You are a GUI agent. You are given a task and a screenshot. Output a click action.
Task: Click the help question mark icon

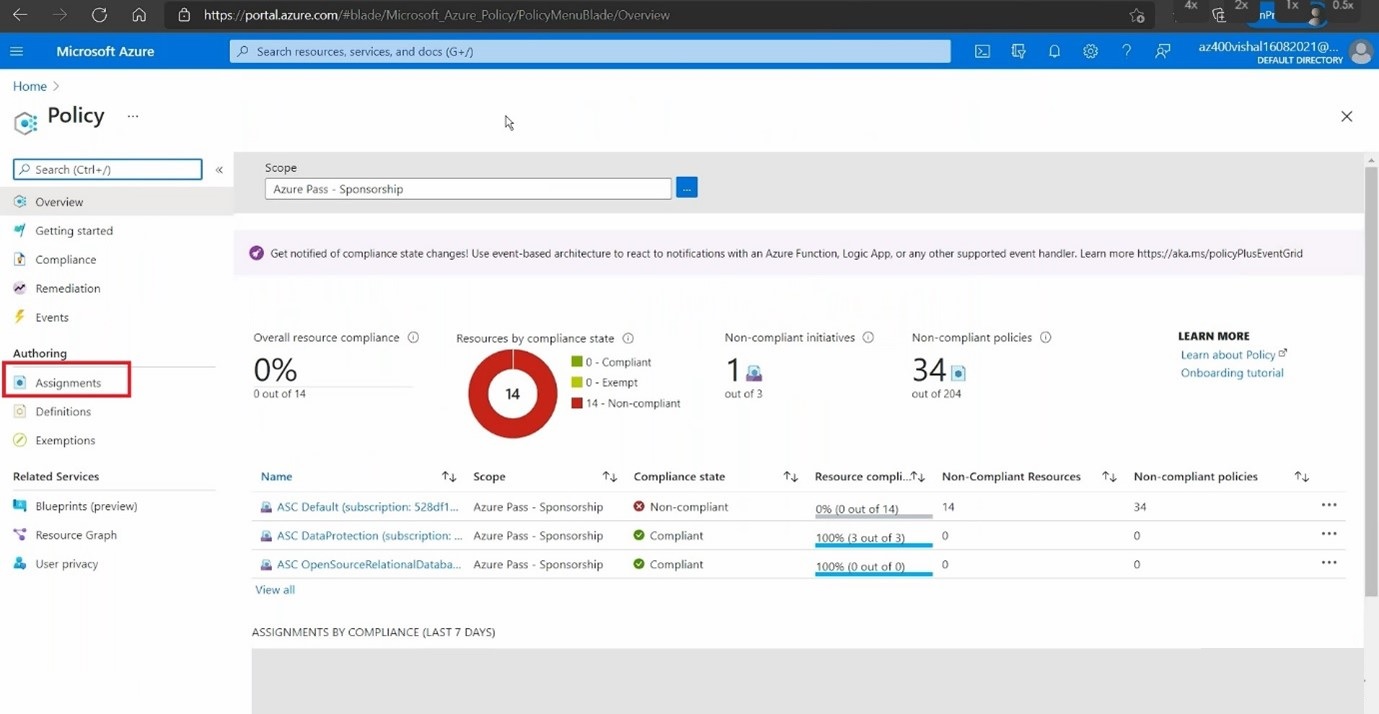tap(1126, 52)
